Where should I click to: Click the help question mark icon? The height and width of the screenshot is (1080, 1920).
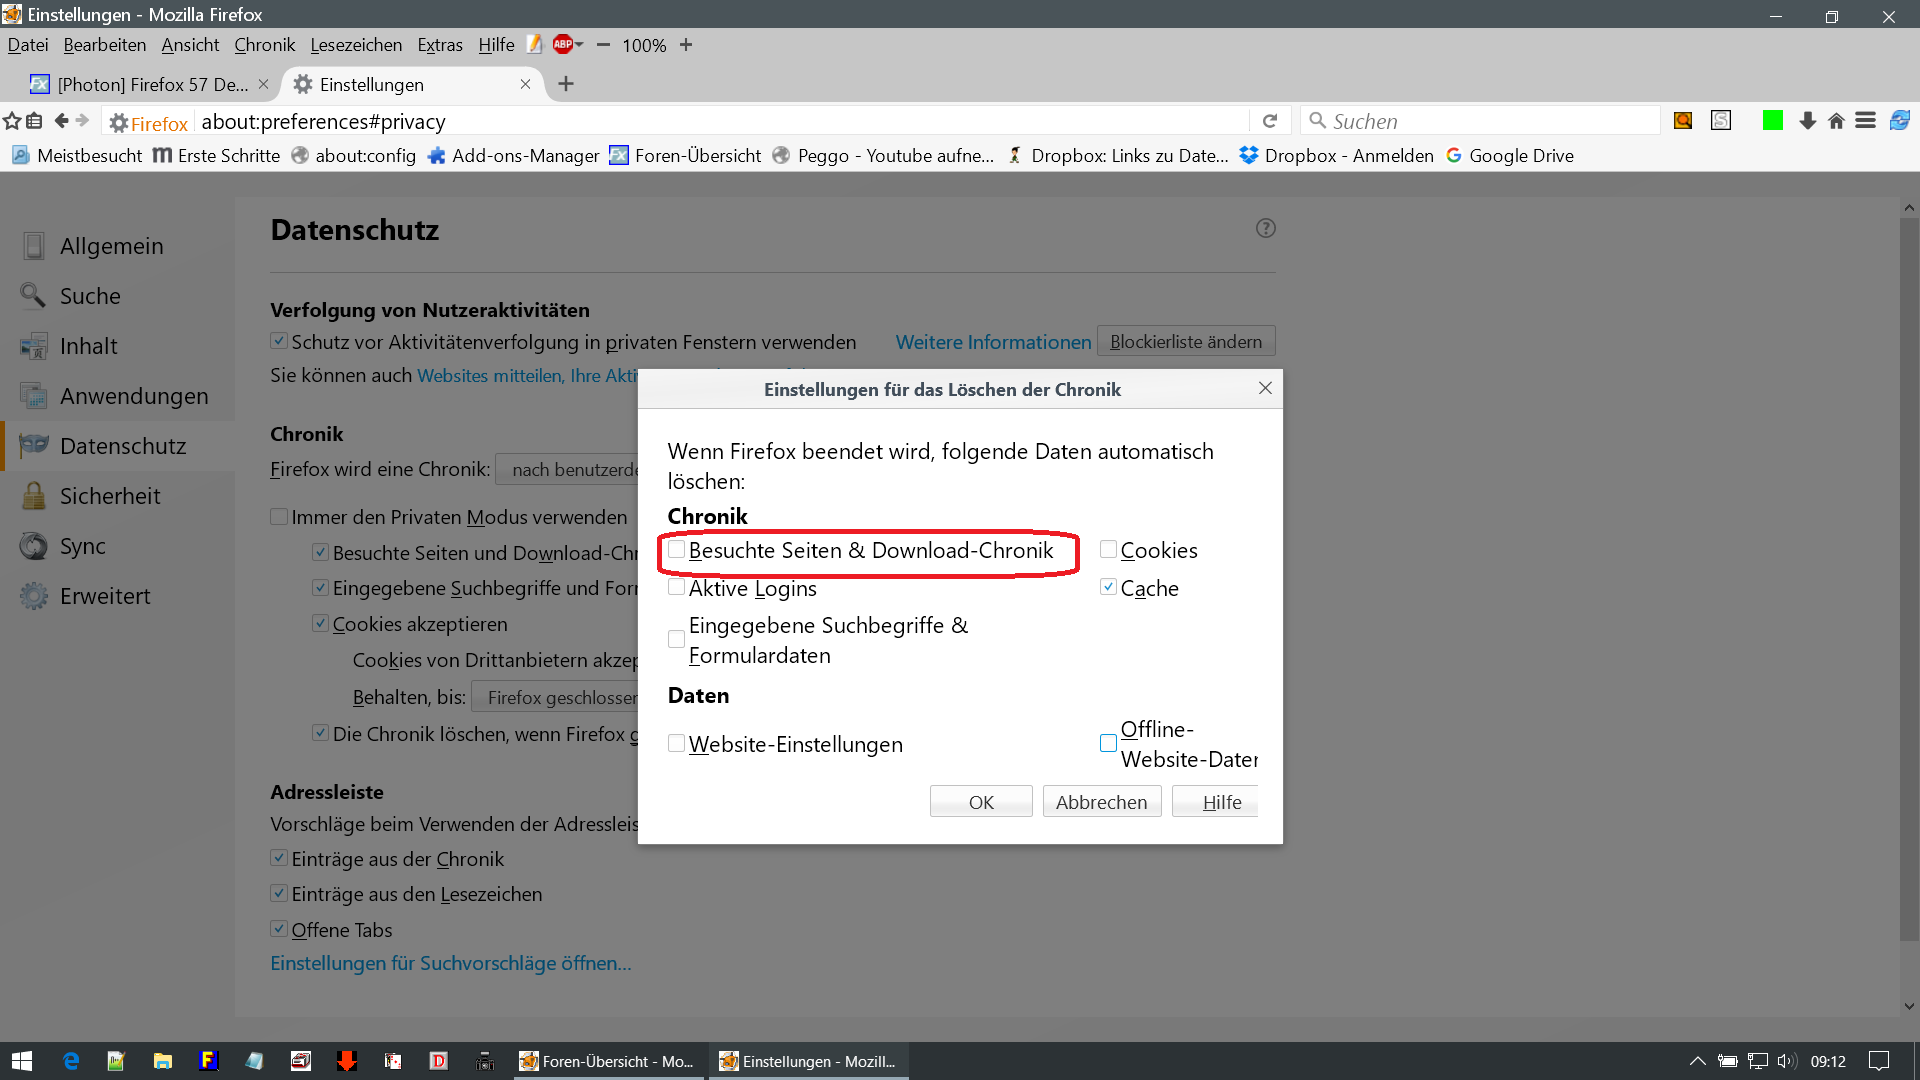(1265, 228)
